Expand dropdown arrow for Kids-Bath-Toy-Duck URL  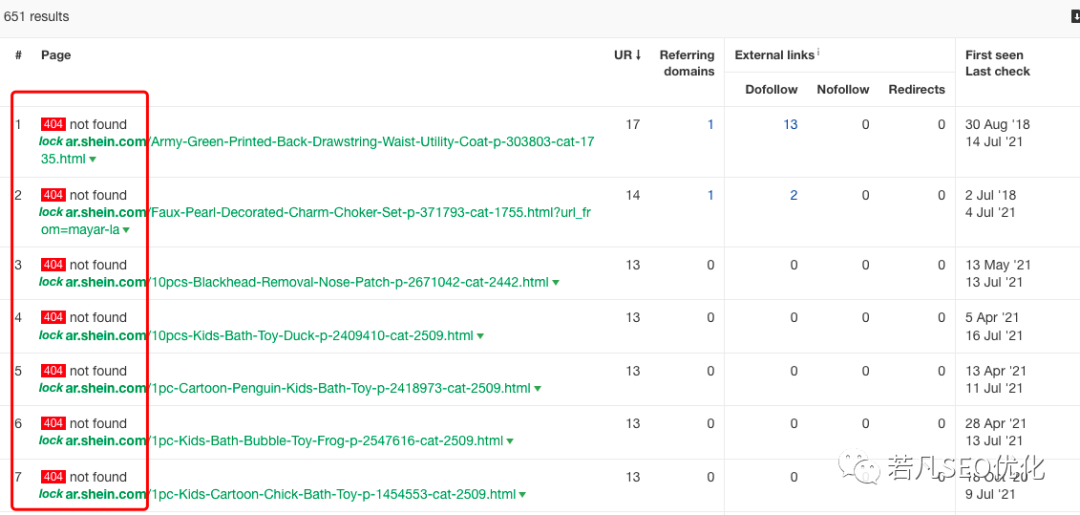point(480,336)
